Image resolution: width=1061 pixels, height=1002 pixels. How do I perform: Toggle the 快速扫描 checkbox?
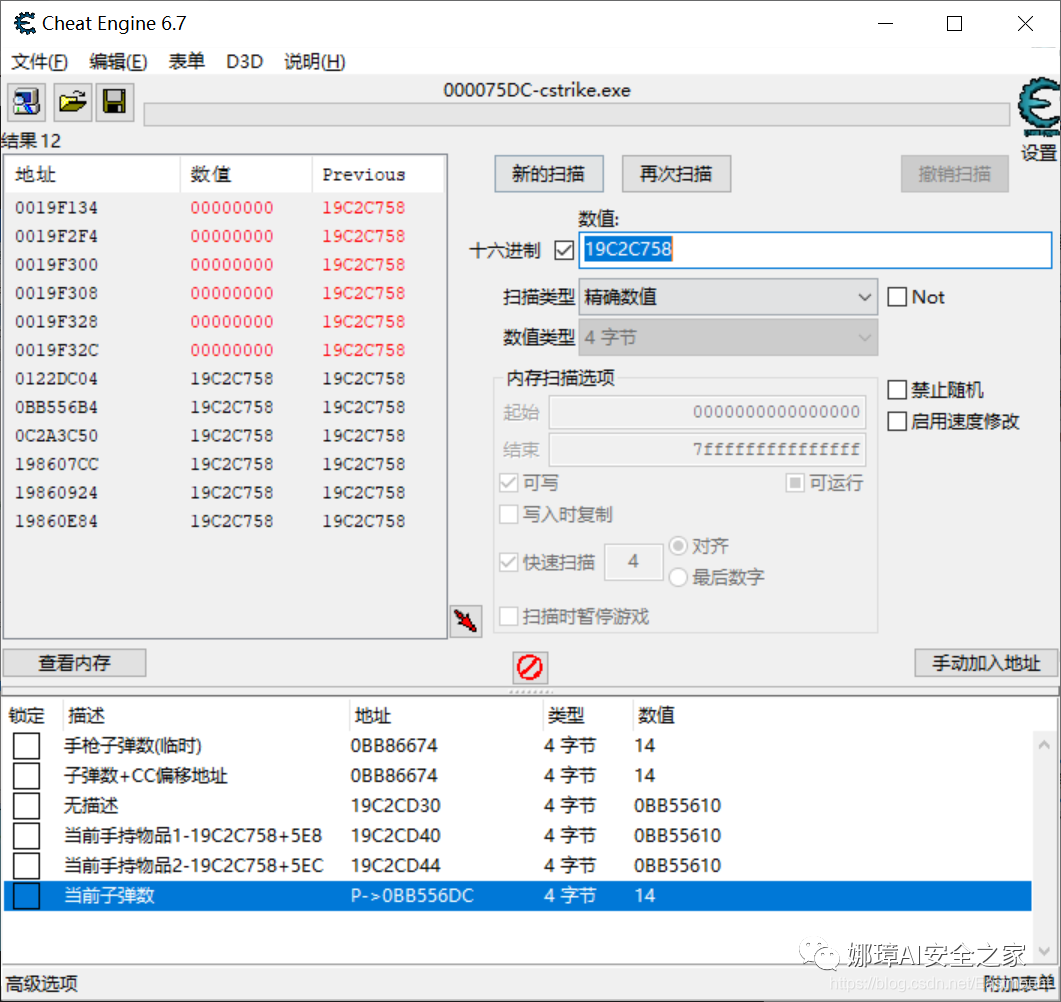508,562
